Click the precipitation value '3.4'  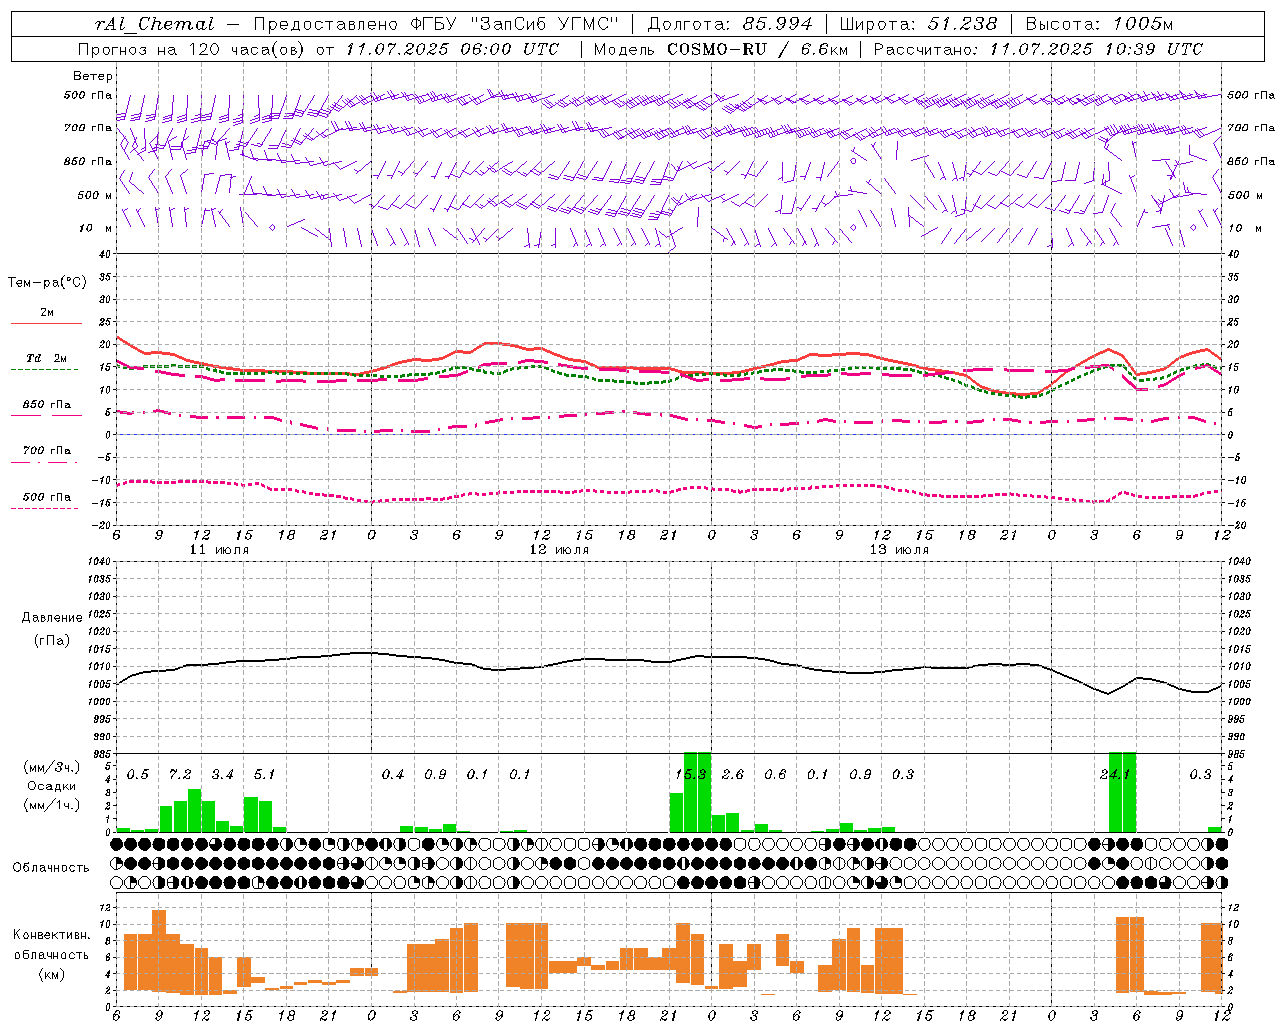pos(222,775)
